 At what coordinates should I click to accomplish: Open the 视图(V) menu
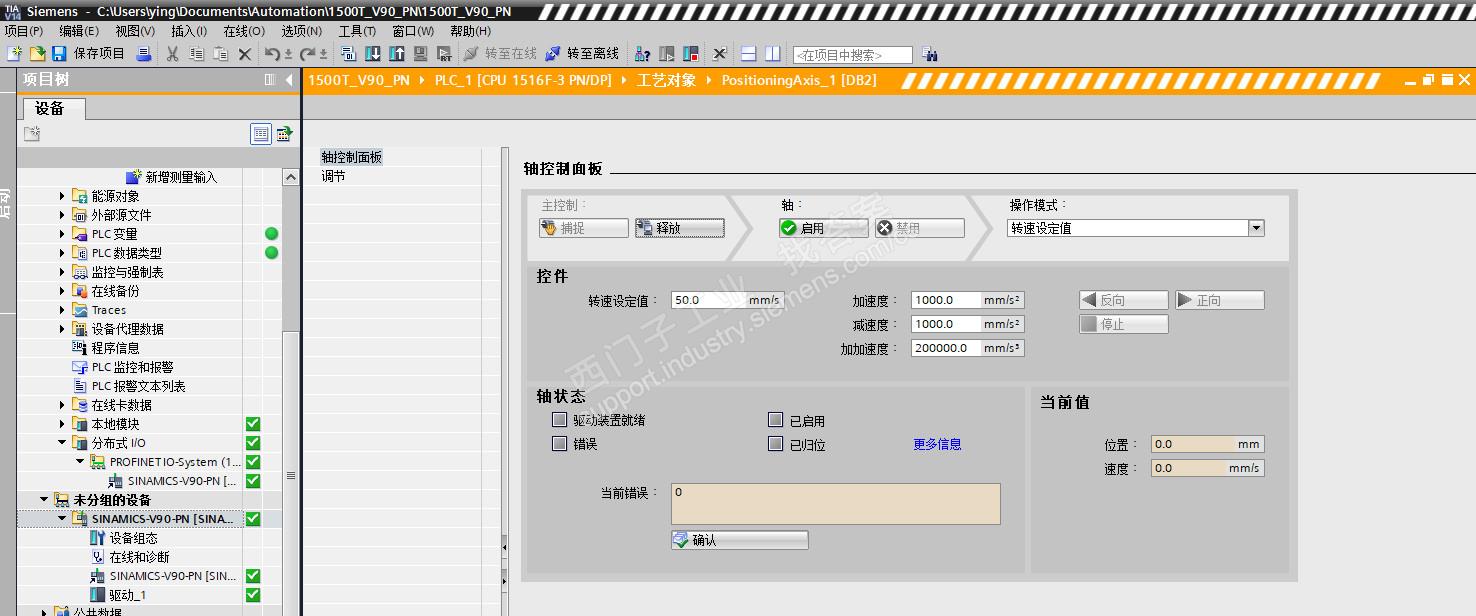tap(135, 31)
